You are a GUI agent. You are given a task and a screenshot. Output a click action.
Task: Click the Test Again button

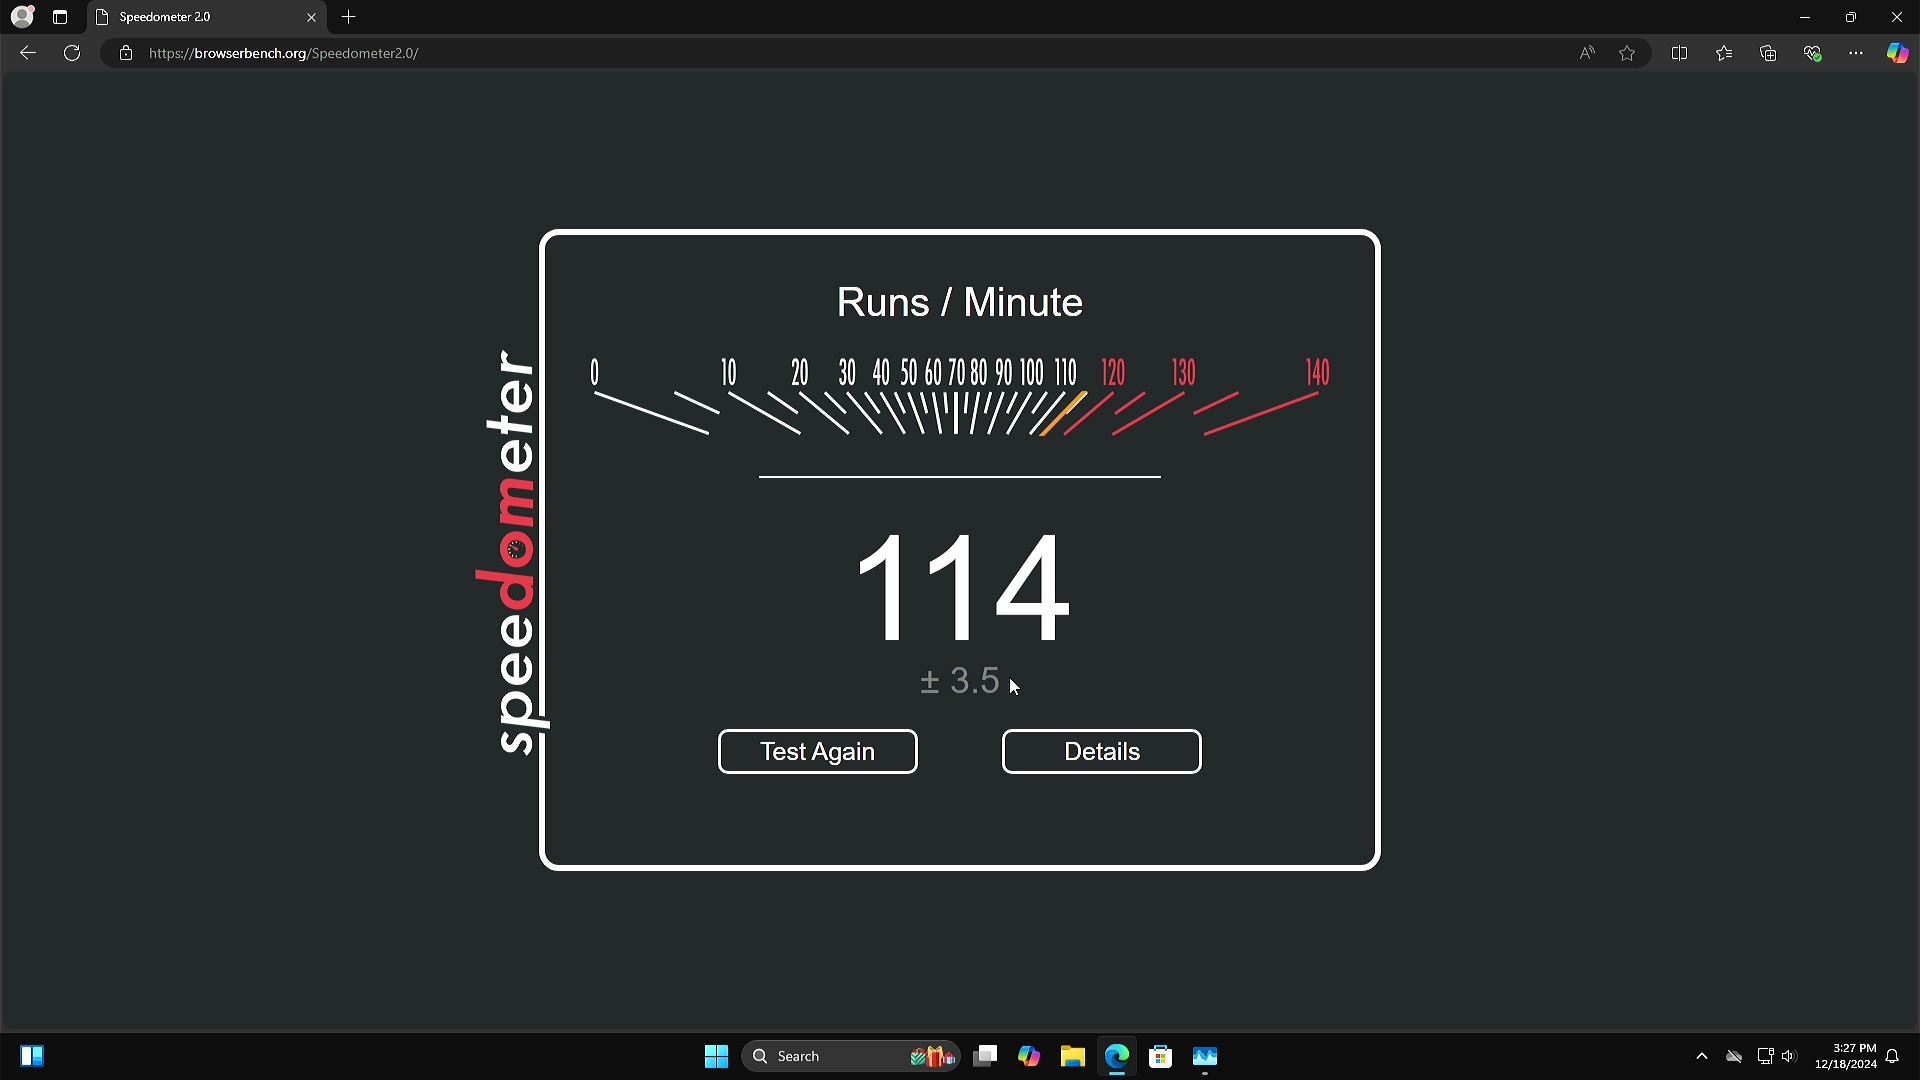coord(817,751)
